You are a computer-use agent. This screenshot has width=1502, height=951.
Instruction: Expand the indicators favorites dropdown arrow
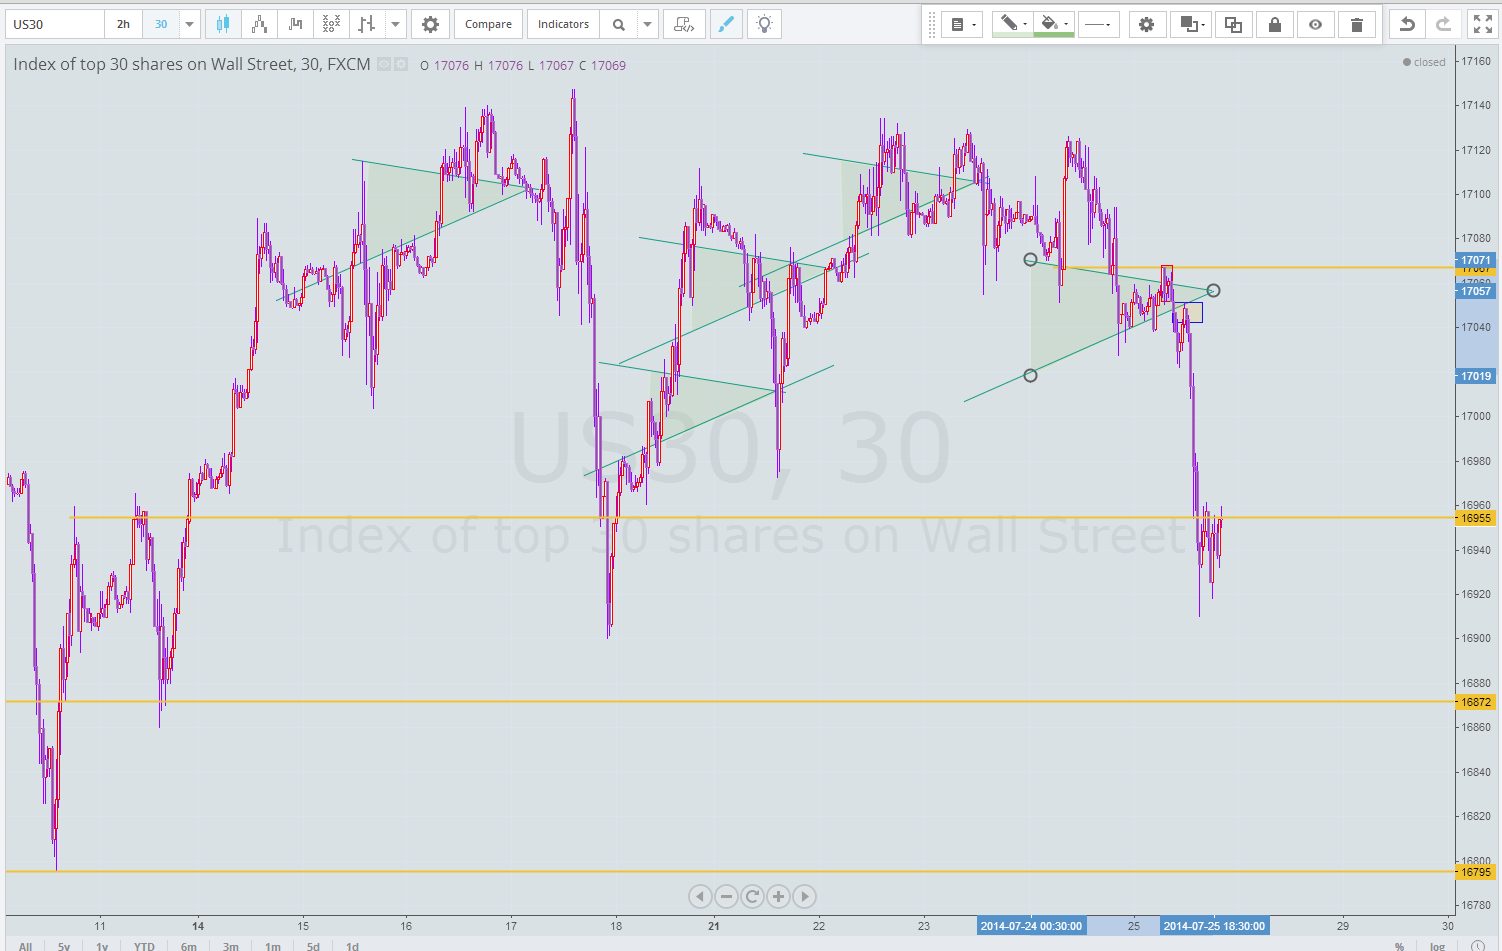[648, 24]
